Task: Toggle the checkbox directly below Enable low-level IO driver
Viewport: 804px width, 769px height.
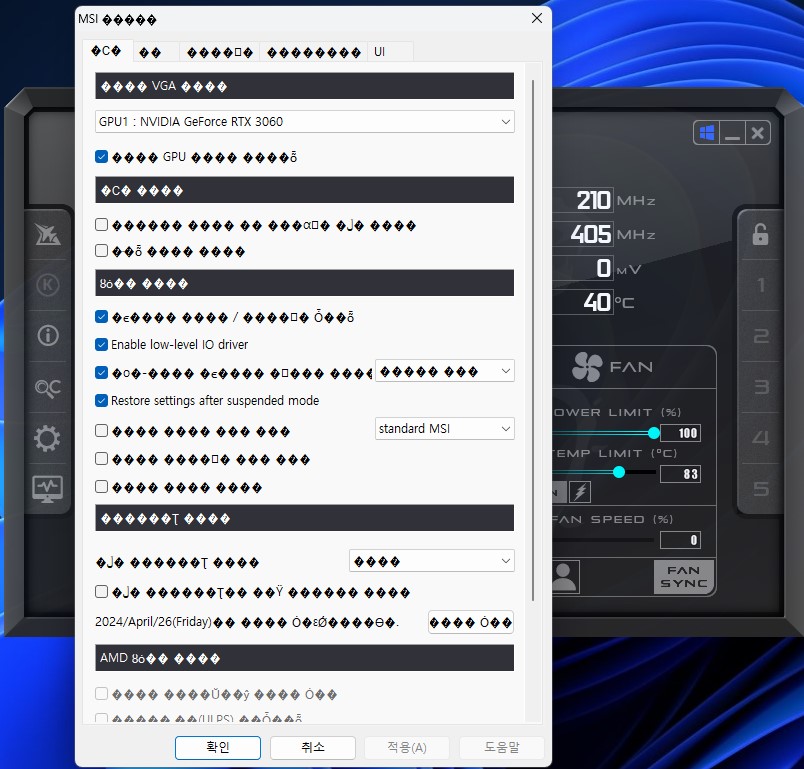Action: (102, 372)
